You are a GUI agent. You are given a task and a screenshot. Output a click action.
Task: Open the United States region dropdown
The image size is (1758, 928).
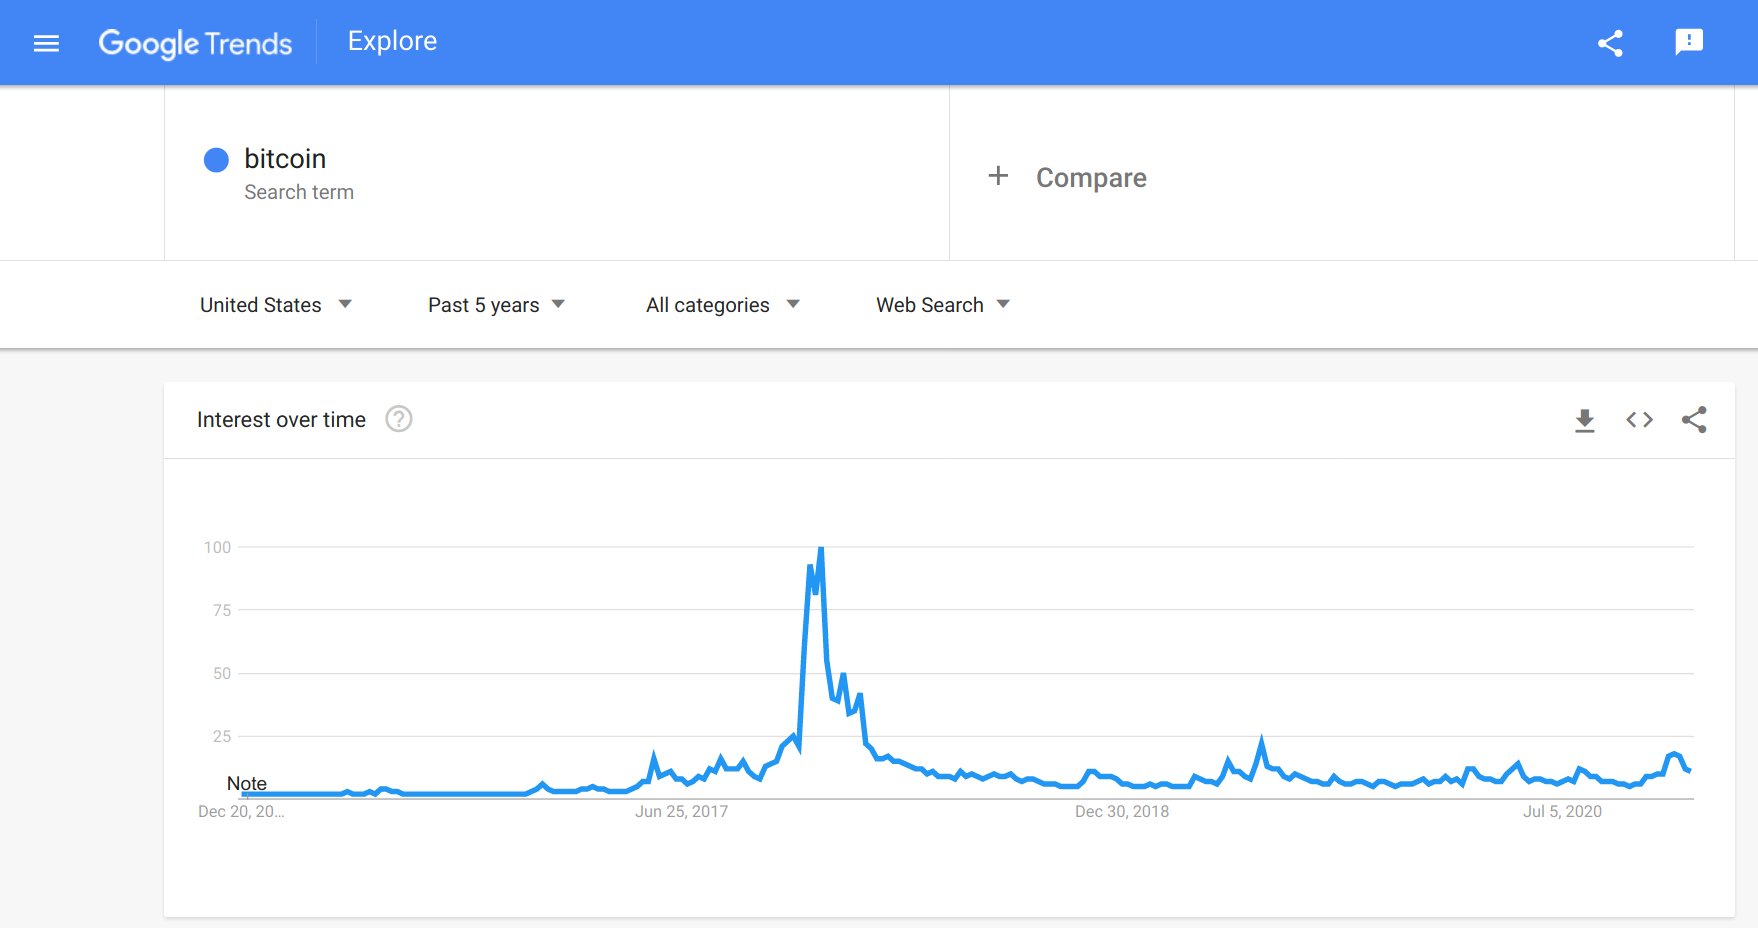pos(276,305)
